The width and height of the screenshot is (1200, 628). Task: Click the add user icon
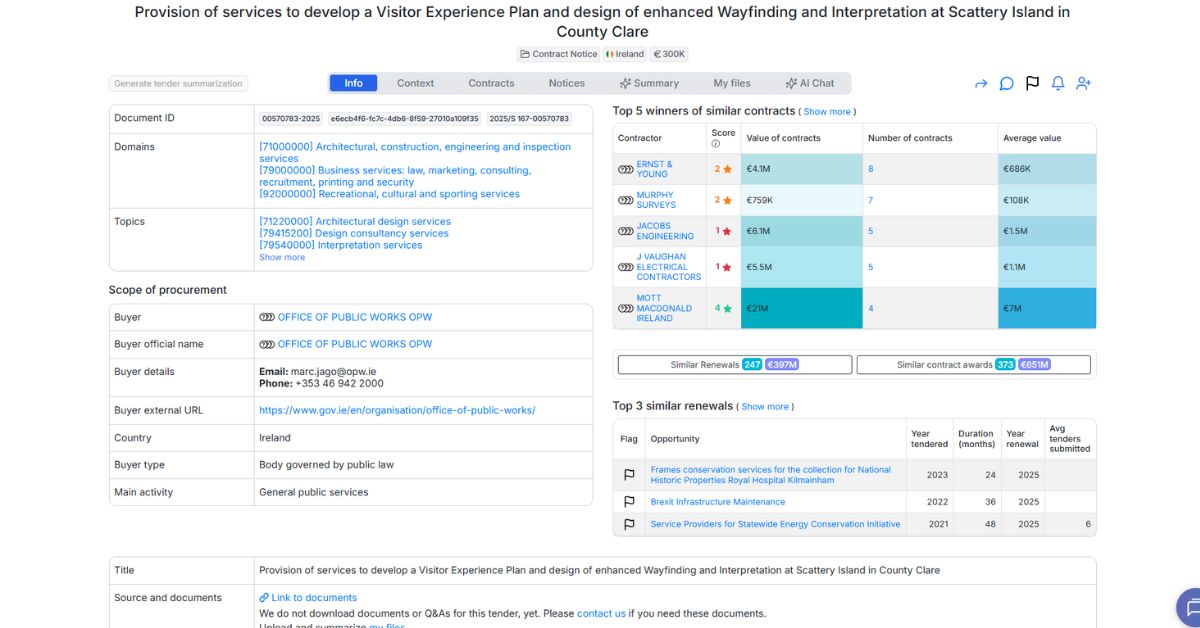pyautogui.click(x=1083, y=84)
